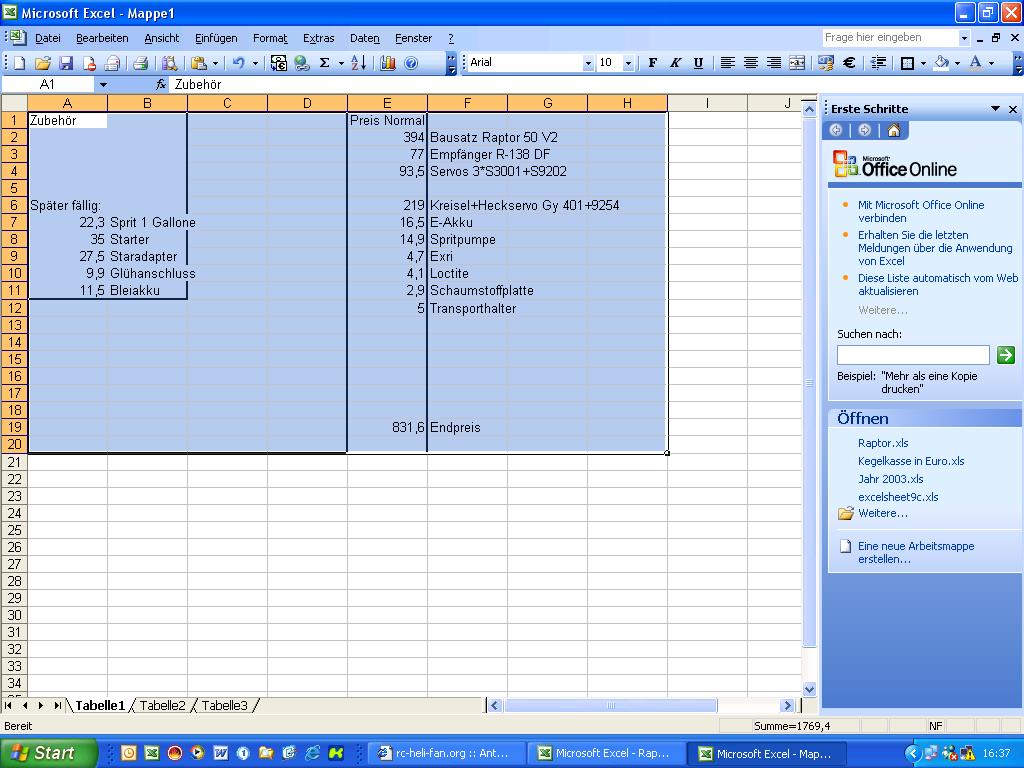Open the fill color dropdown arrow
The image size is (1024, 768).
click(x=957, y=63)
